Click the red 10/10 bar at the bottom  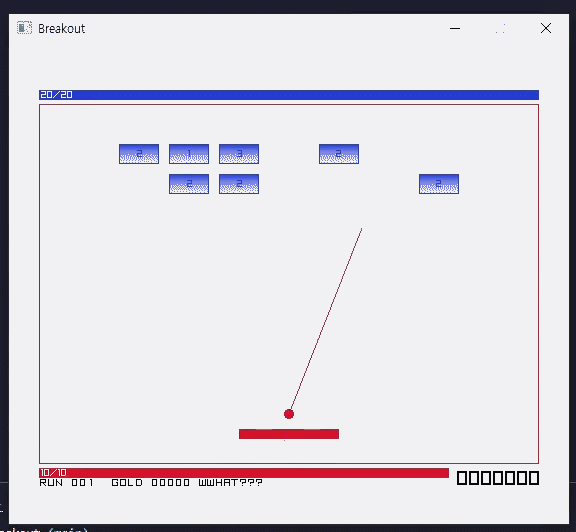pos(244,473)
